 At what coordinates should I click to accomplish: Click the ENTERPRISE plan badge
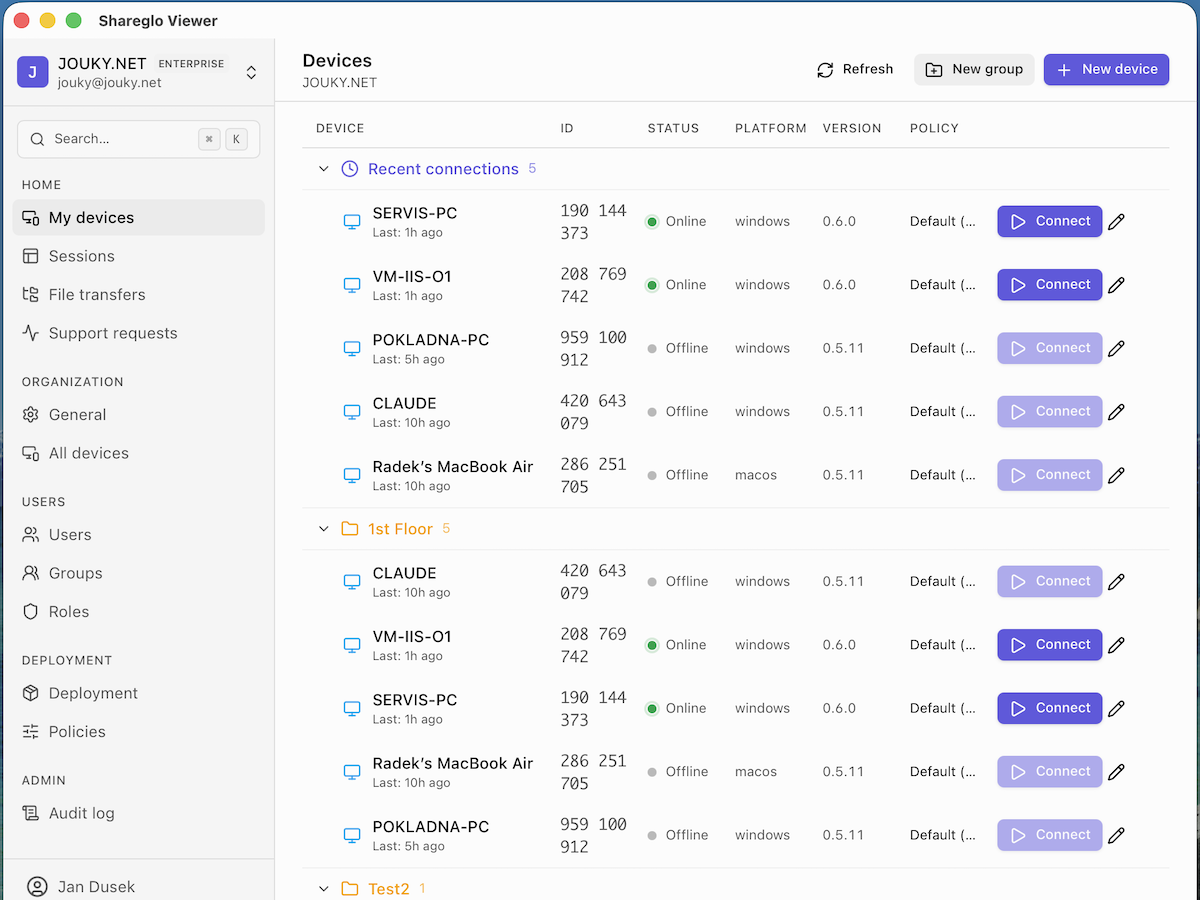point(191,63)
